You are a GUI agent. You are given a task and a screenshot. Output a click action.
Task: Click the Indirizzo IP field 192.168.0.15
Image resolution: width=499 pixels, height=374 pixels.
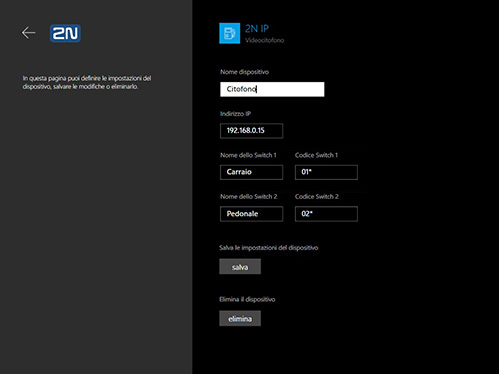click(251, 131)
